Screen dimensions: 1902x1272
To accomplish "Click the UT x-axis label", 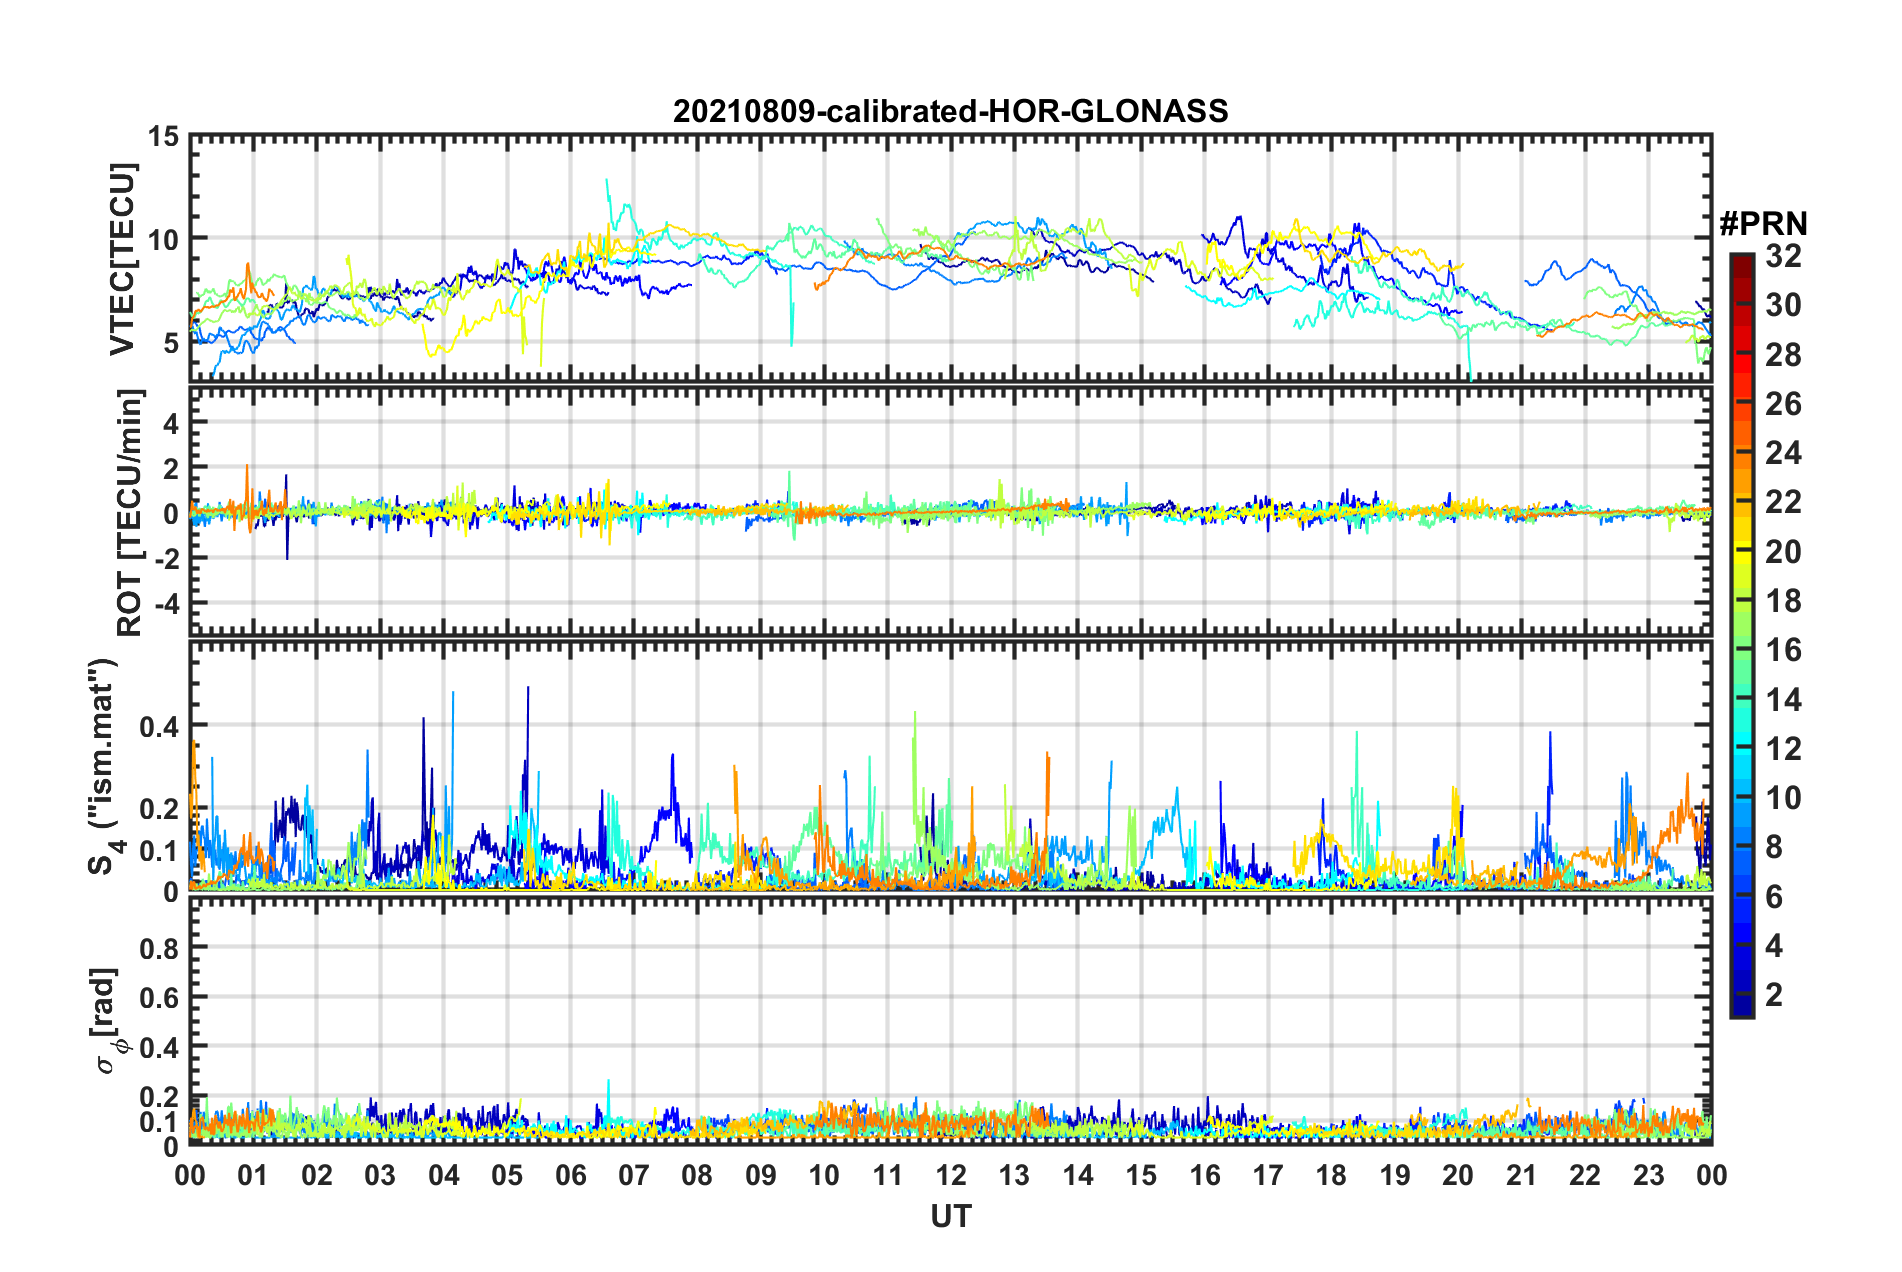I will (951, 1215).
